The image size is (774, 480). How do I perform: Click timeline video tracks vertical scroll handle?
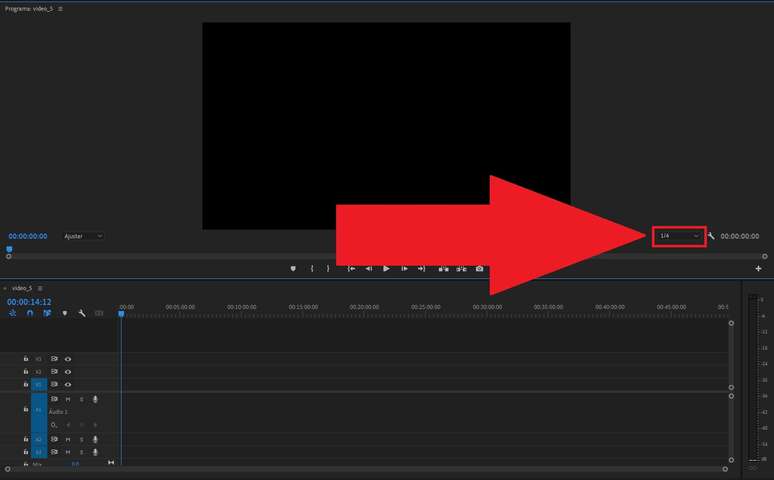tap(731, 323)
